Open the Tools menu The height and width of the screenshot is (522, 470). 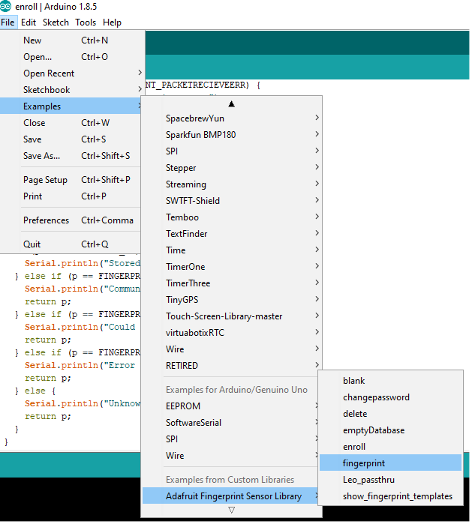(86, 23)
